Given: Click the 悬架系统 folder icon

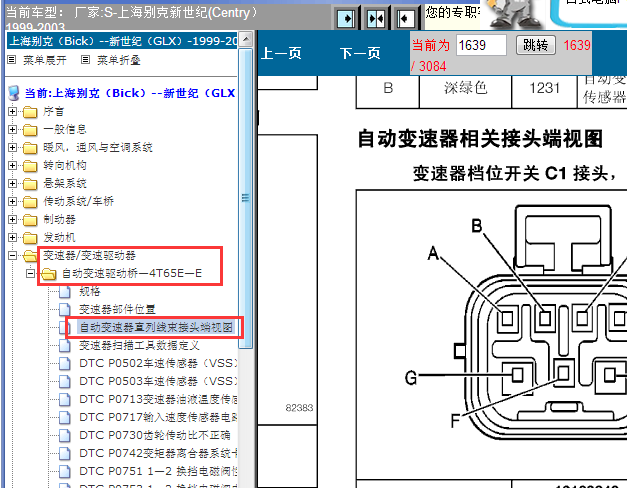Looking at the screenshot, I should 30,184.
